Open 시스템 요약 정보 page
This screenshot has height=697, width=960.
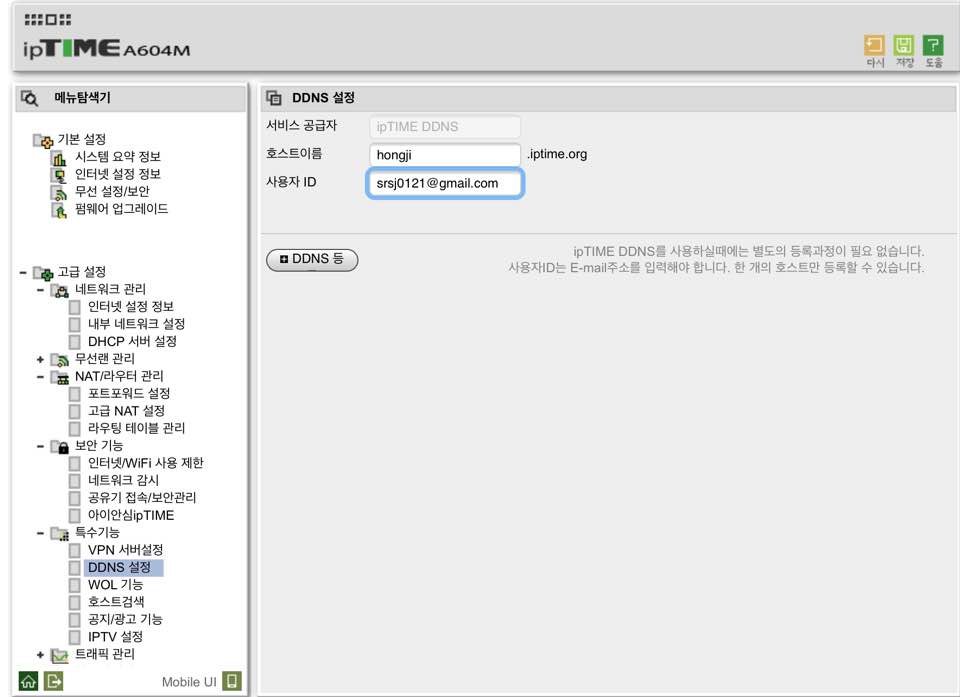tap(118, 157)
